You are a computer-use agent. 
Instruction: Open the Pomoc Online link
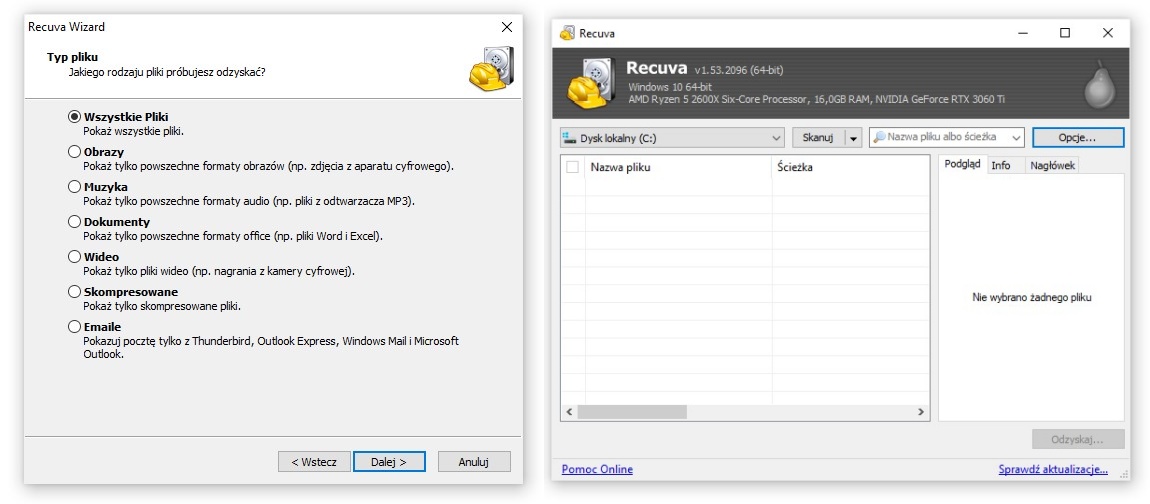tap(597, 470)
